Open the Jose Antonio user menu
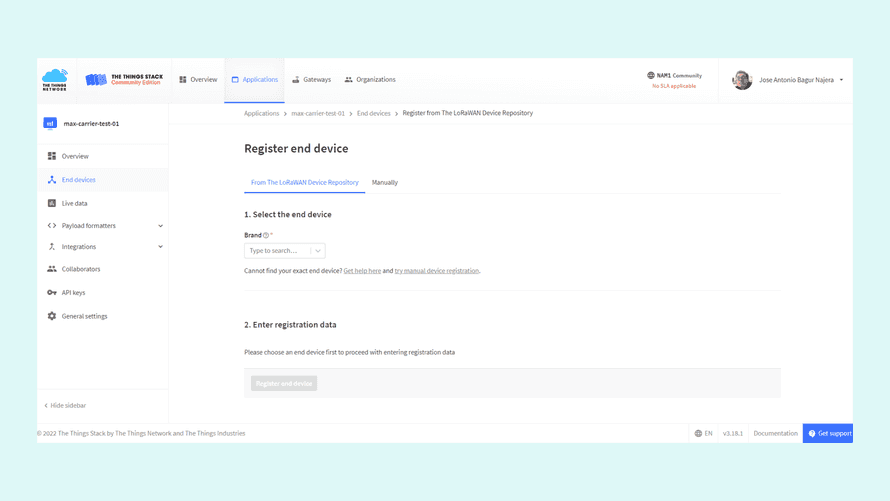 800,80
